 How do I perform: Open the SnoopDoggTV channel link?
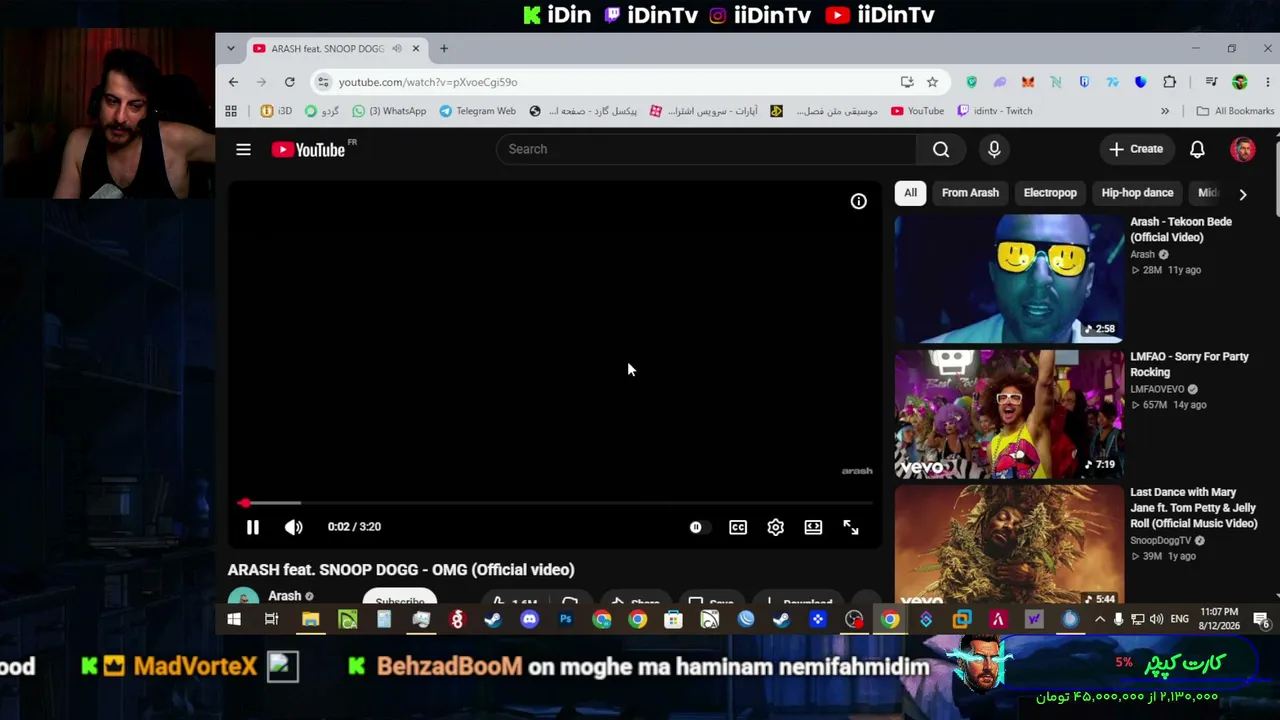(1161, 540)
